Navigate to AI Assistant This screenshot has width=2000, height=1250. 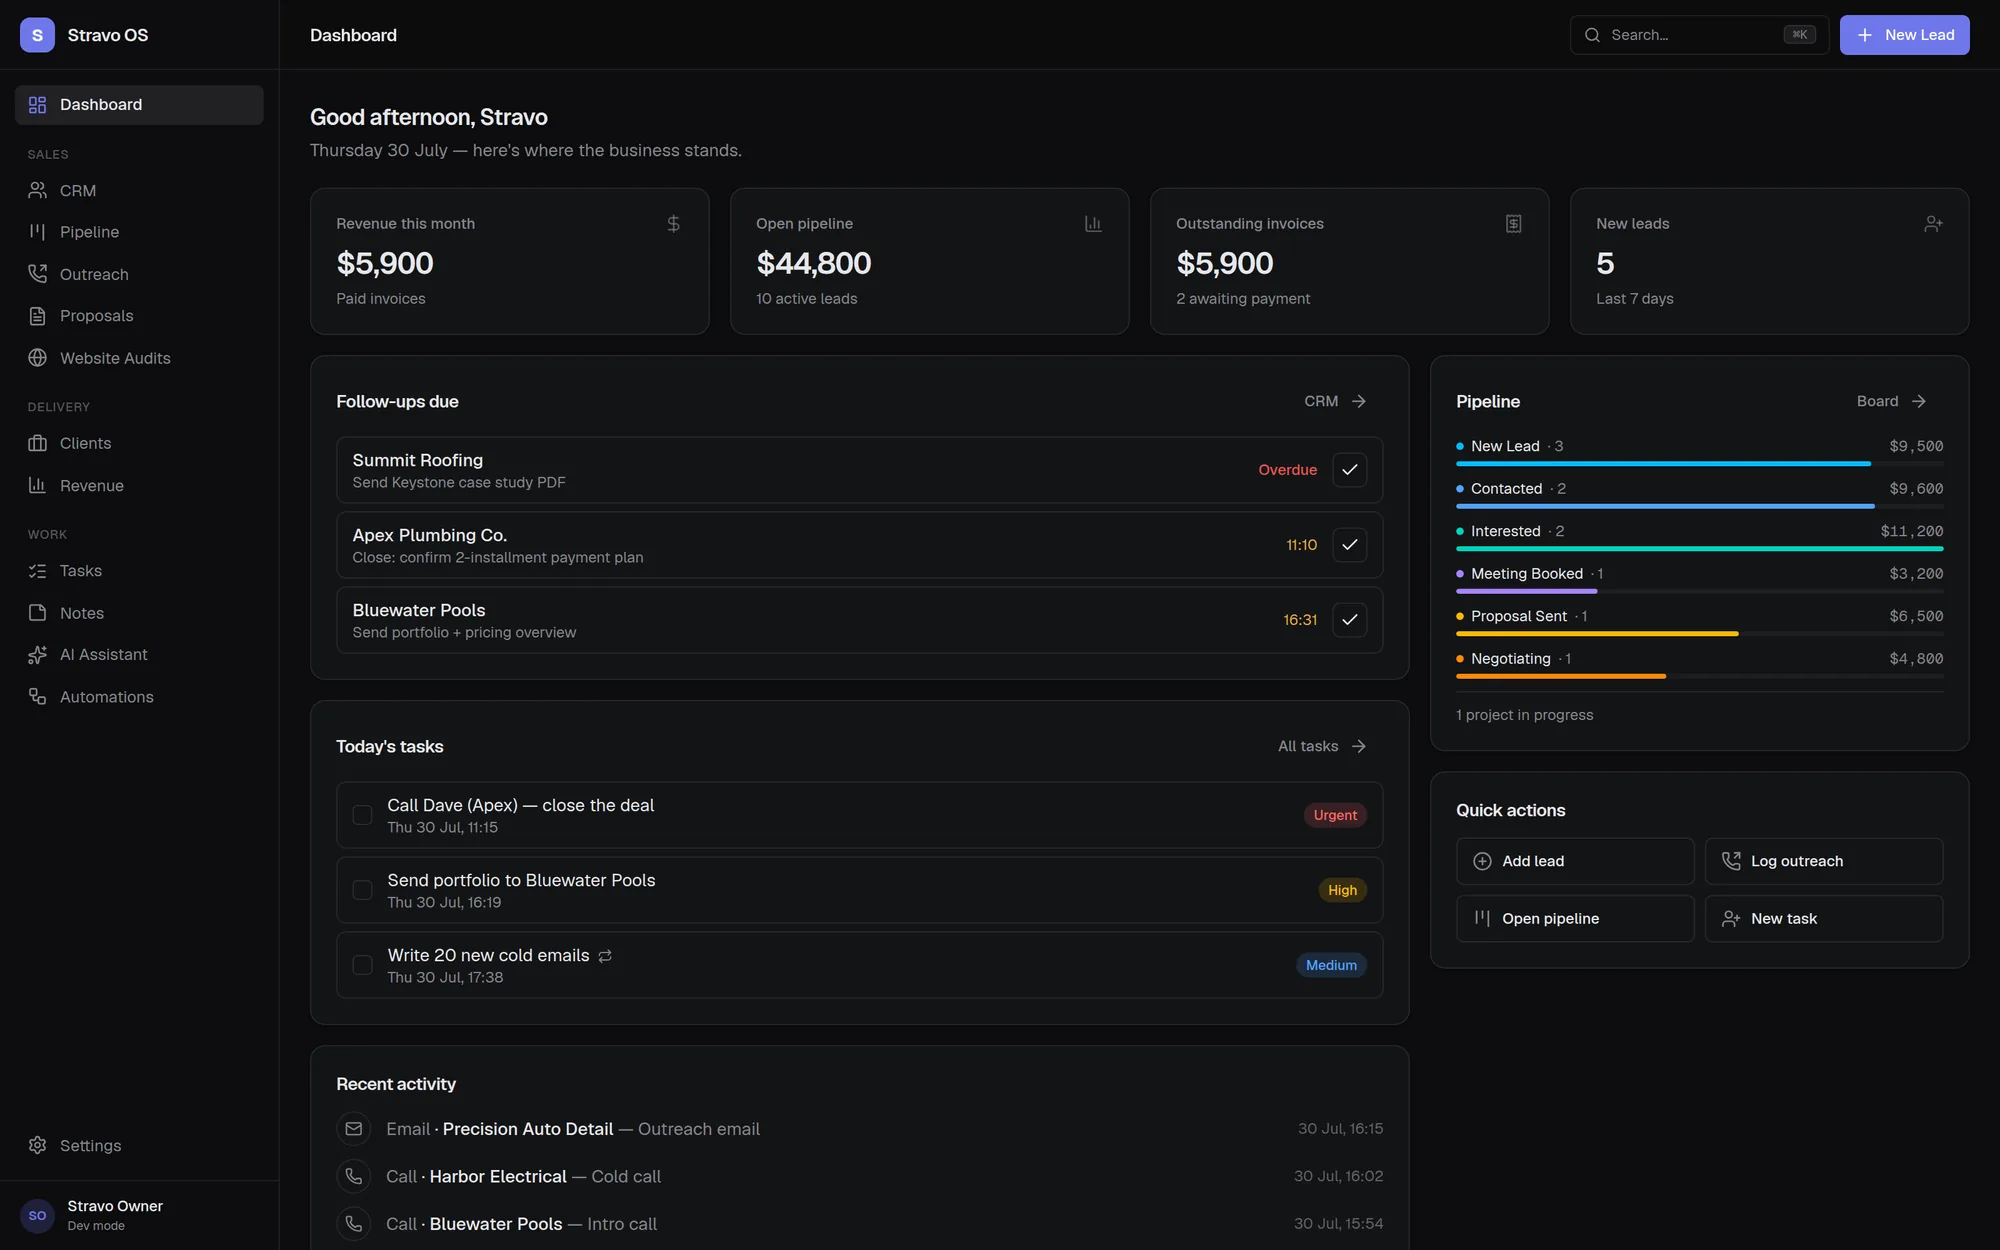click(139, 655)
